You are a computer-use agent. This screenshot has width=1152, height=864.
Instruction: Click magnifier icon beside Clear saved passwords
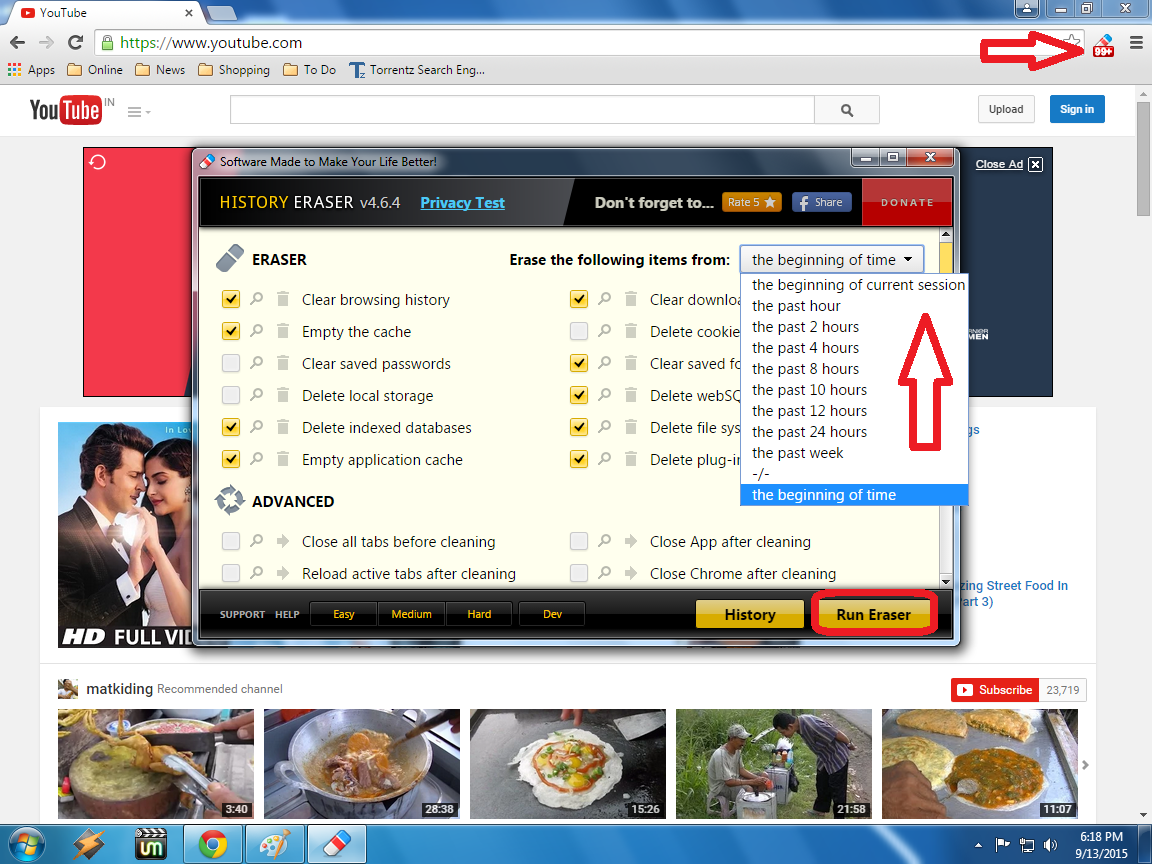[256, 363]
